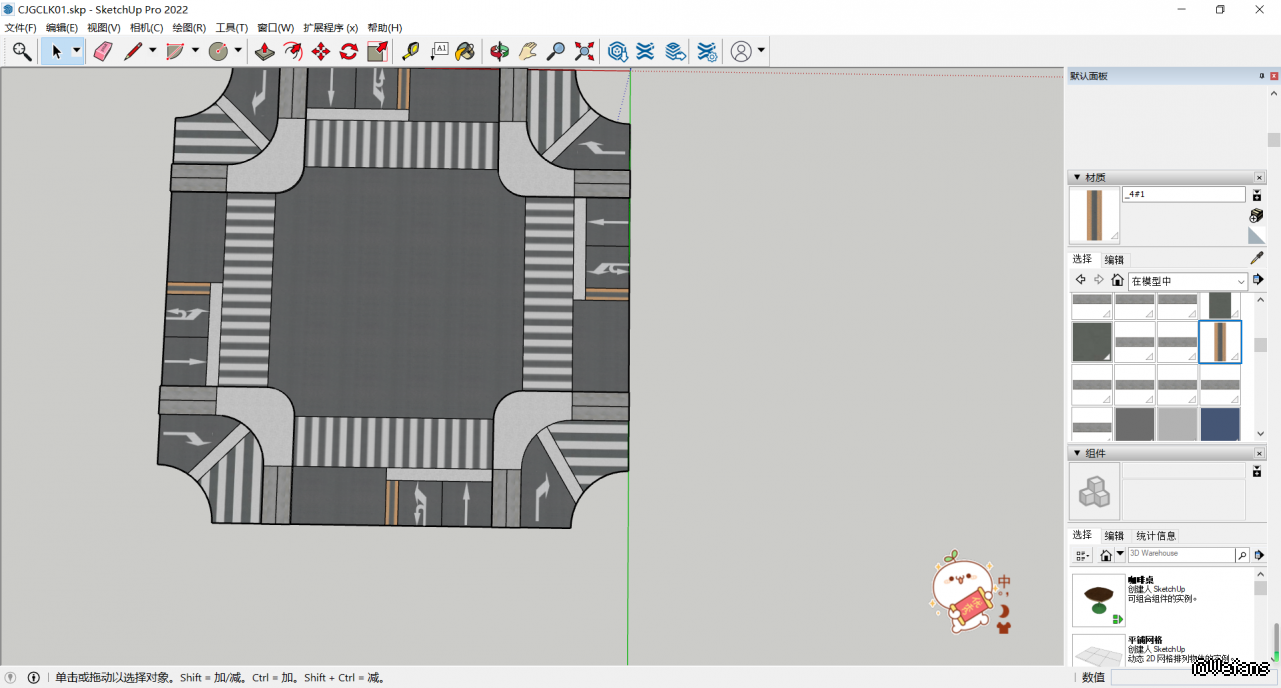Open the 在模型中 material library dropdown
The height and width of the screenshot is (688, 1281).
[1189, 281]
